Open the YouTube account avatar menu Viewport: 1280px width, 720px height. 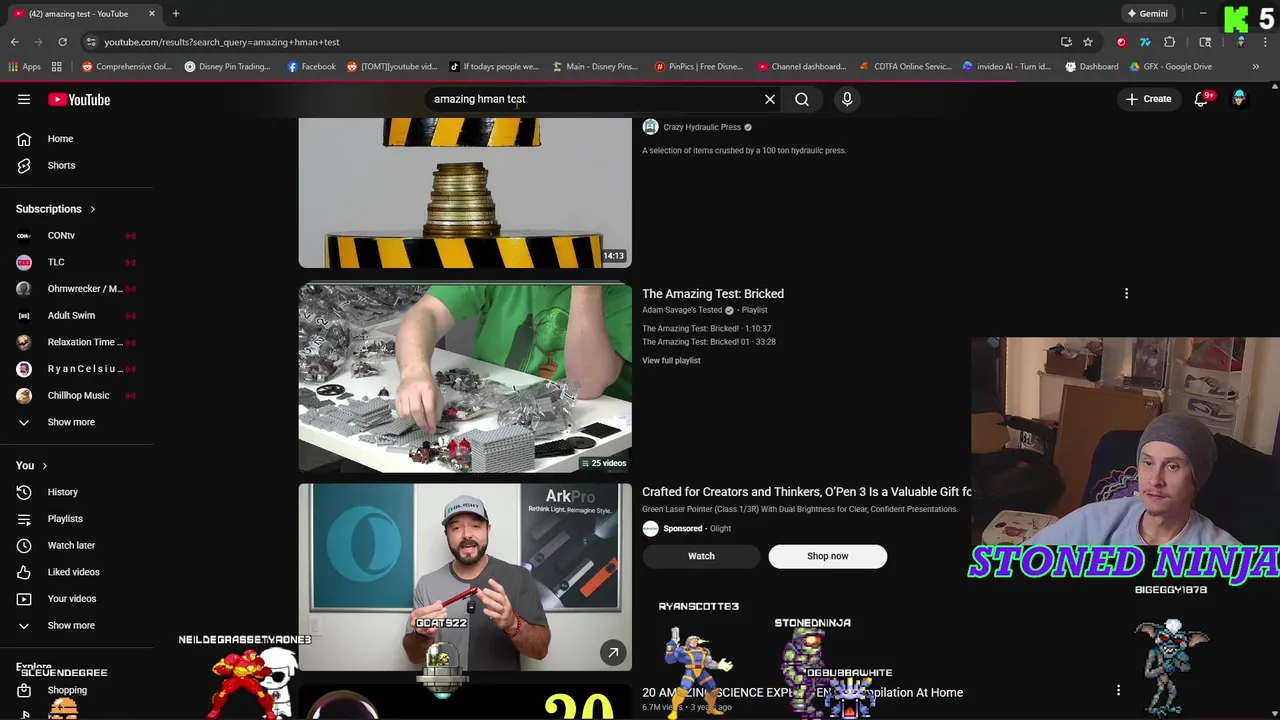coord(1239,99)
